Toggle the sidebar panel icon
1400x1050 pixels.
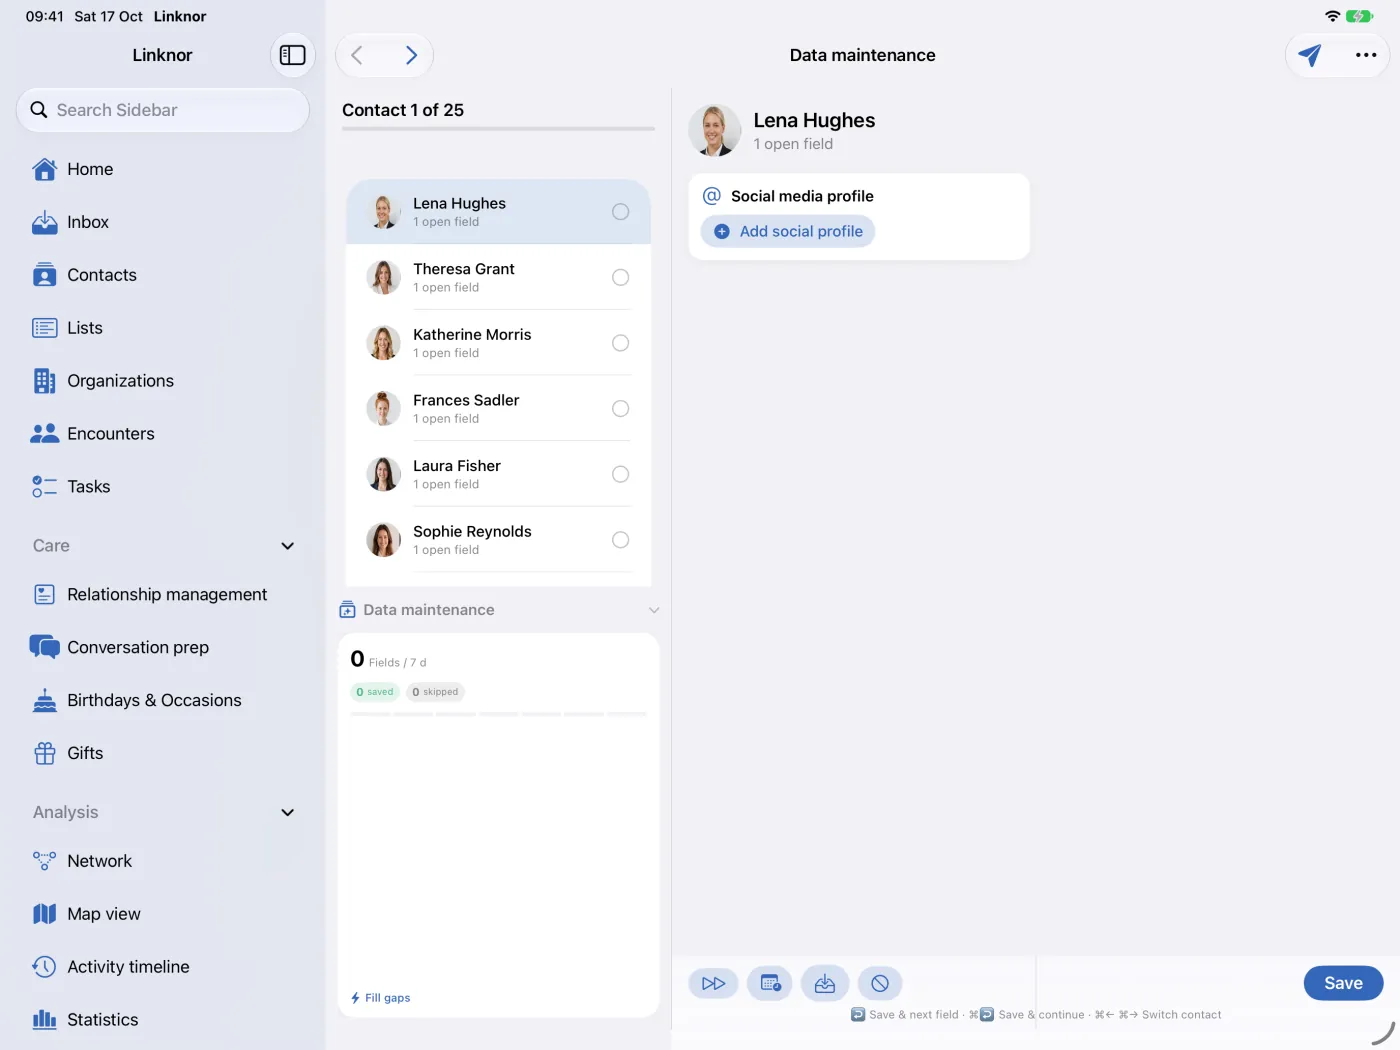(x=293, y=55)
